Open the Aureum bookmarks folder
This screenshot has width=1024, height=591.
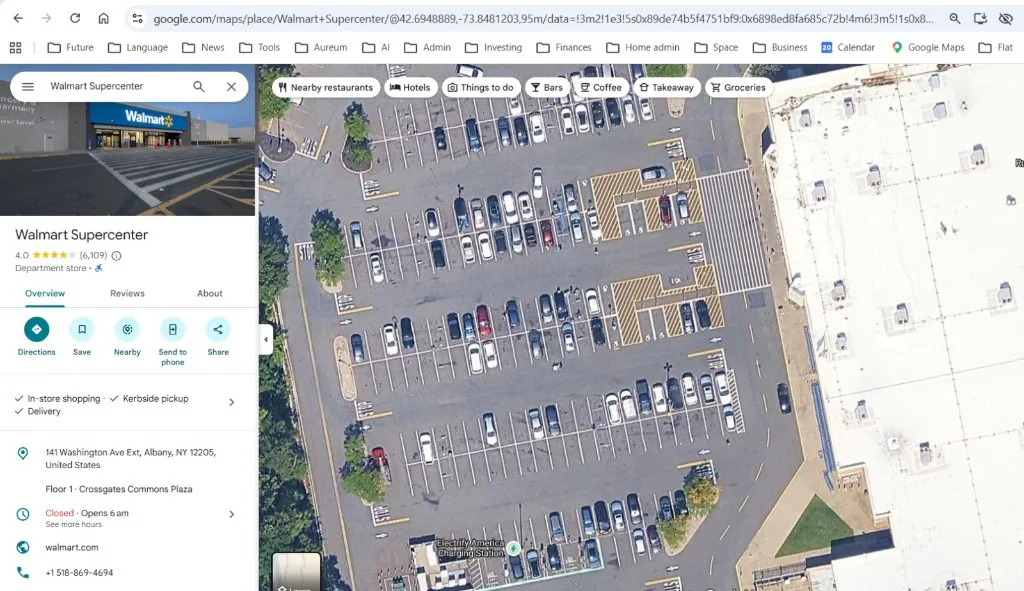pos(321,47)
